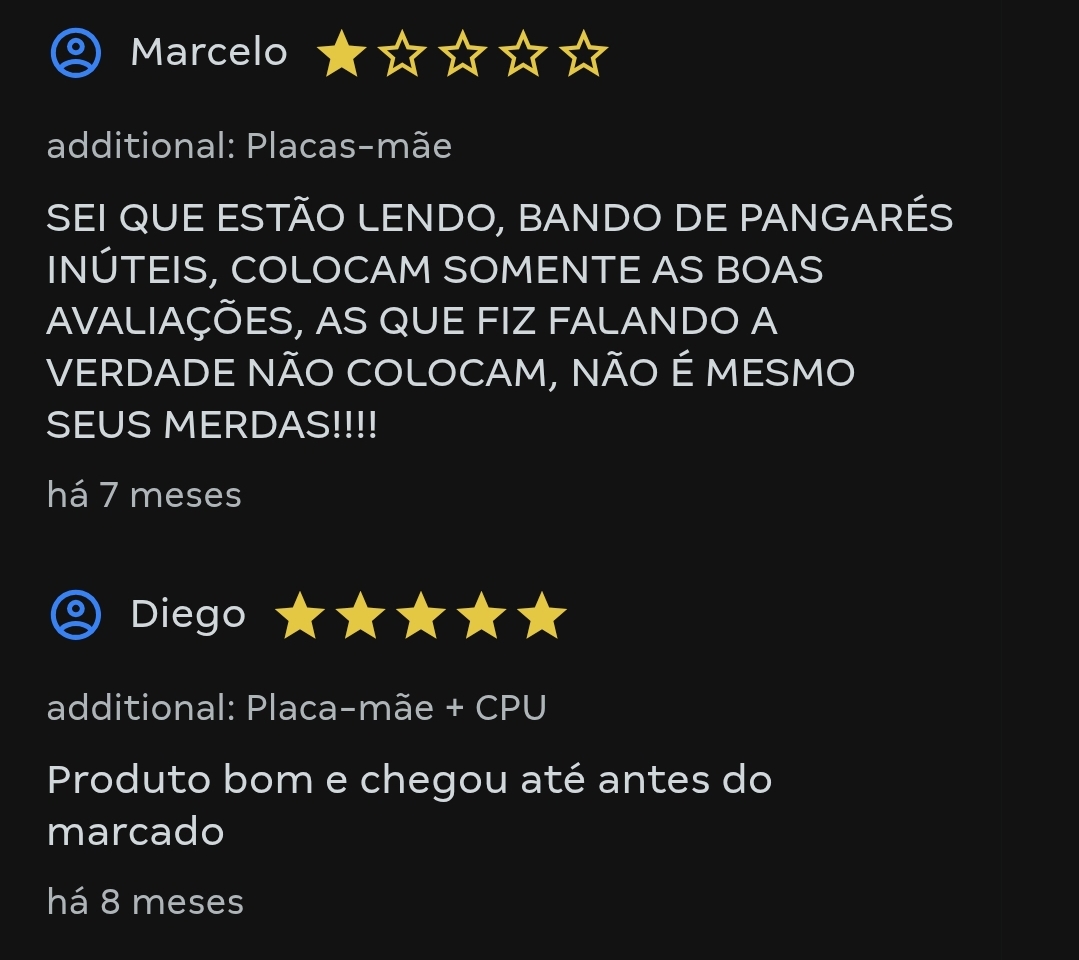Select the 'additional: Placas-mãe' label
This screenshot has height=960, width=1079.
249,146
